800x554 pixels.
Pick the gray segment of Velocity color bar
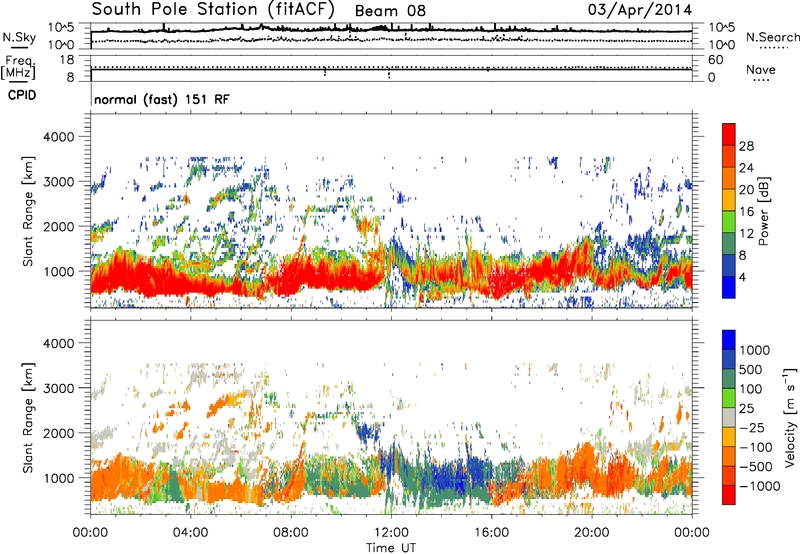pos(729,418)
